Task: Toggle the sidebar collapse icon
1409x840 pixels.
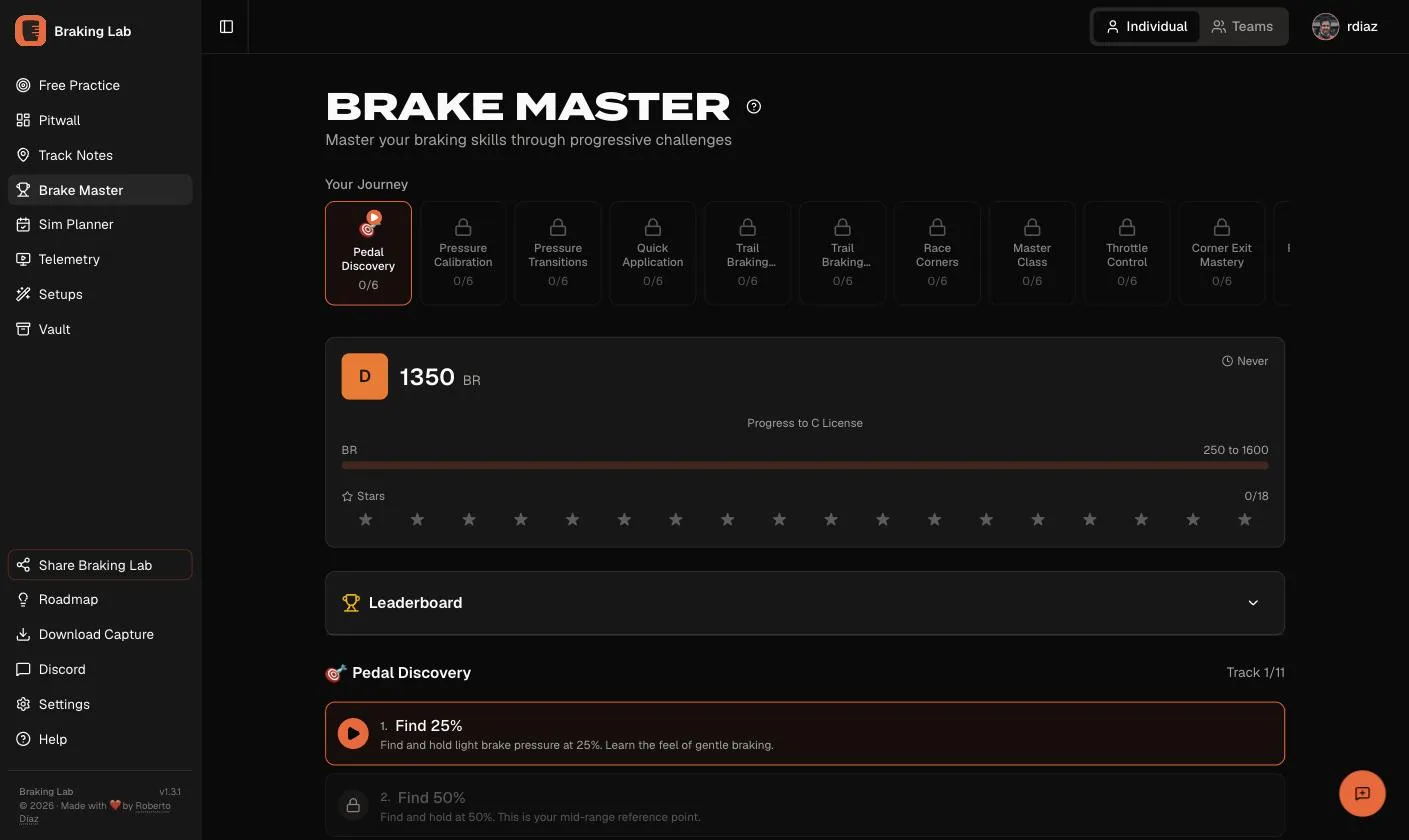Action: [x=226, y=27]
